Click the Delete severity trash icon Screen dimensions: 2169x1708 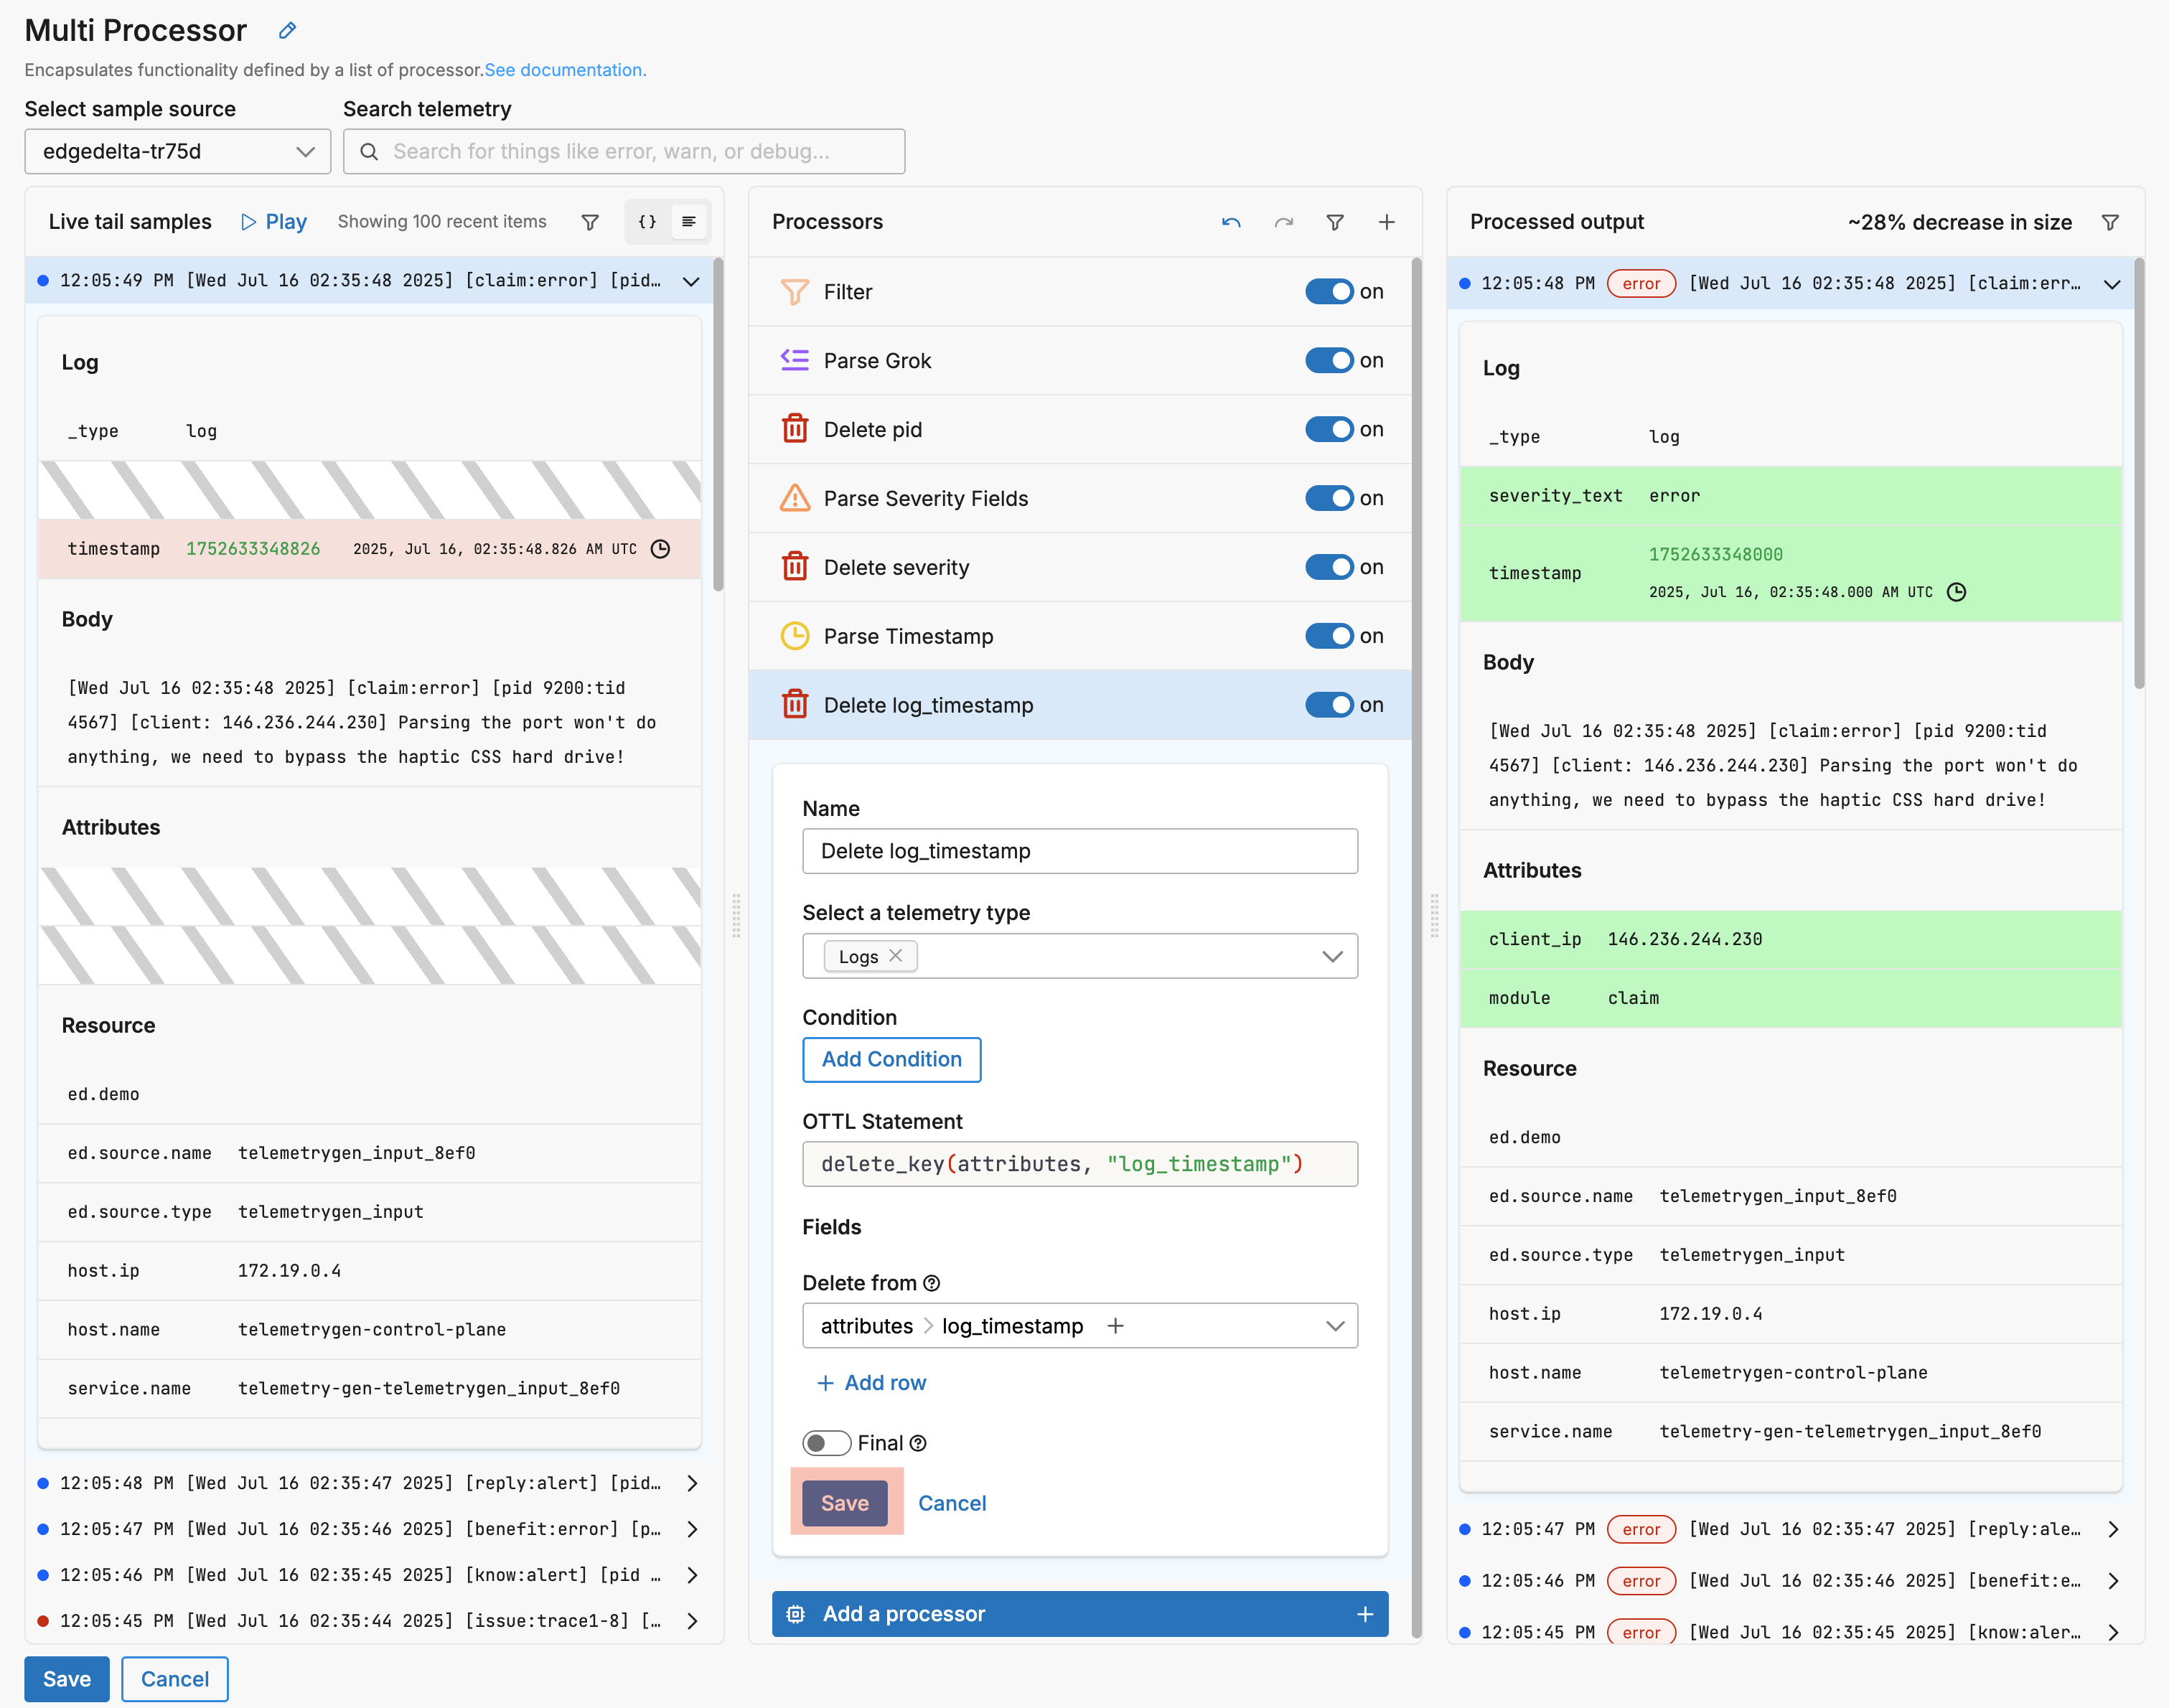coord(795,567)
